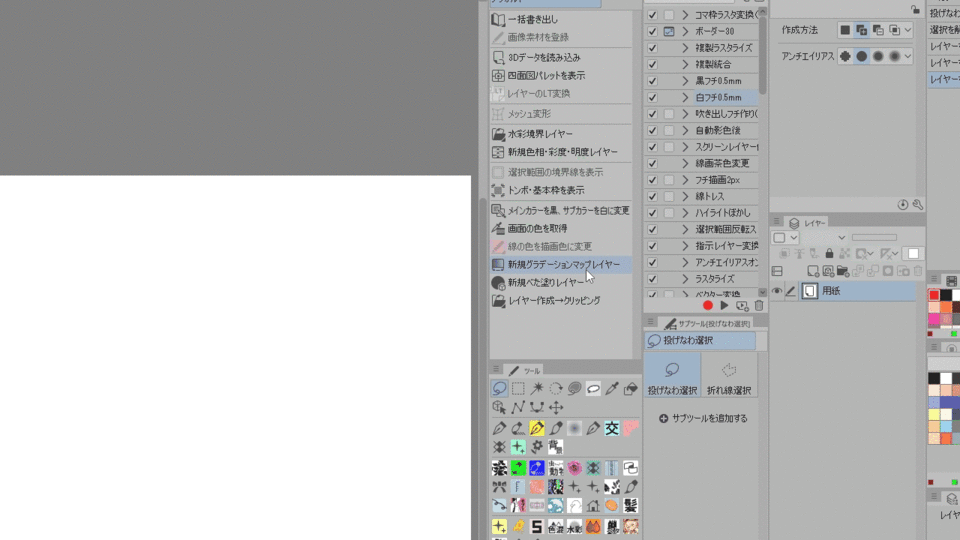
Task: Choose add-to-selection creation mode
Action: 861,30
